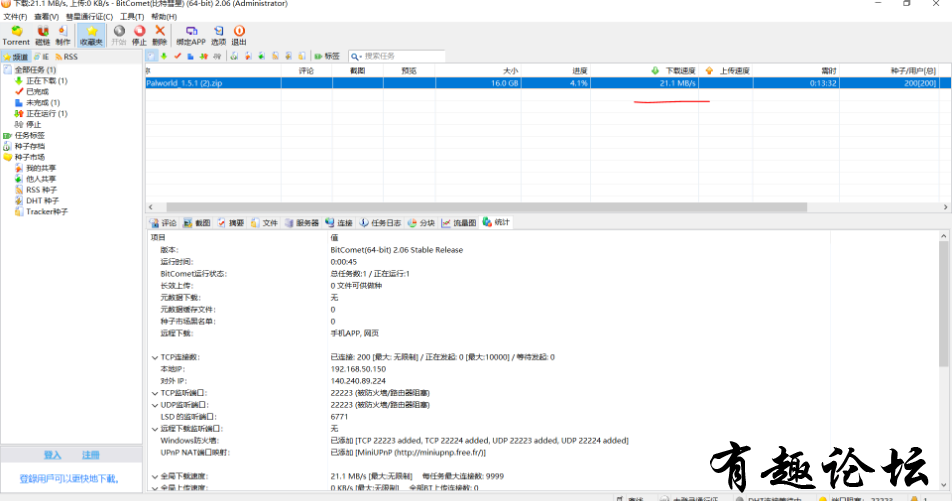The width and height of the screenshot is (952, 501).
Task: Select the green down-arrow downloading filter icon
Action: click(164, 56)
